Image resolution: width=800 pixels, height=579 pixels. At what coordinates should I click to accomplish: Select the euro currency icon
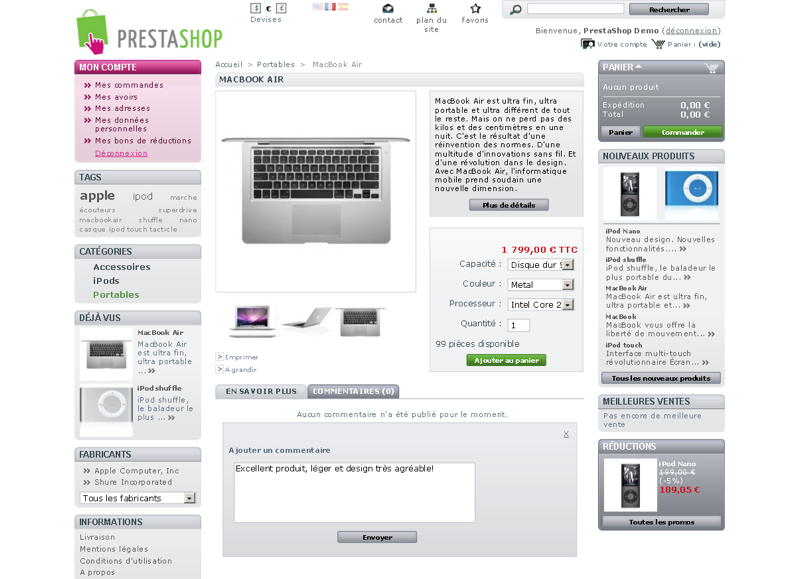268,8
